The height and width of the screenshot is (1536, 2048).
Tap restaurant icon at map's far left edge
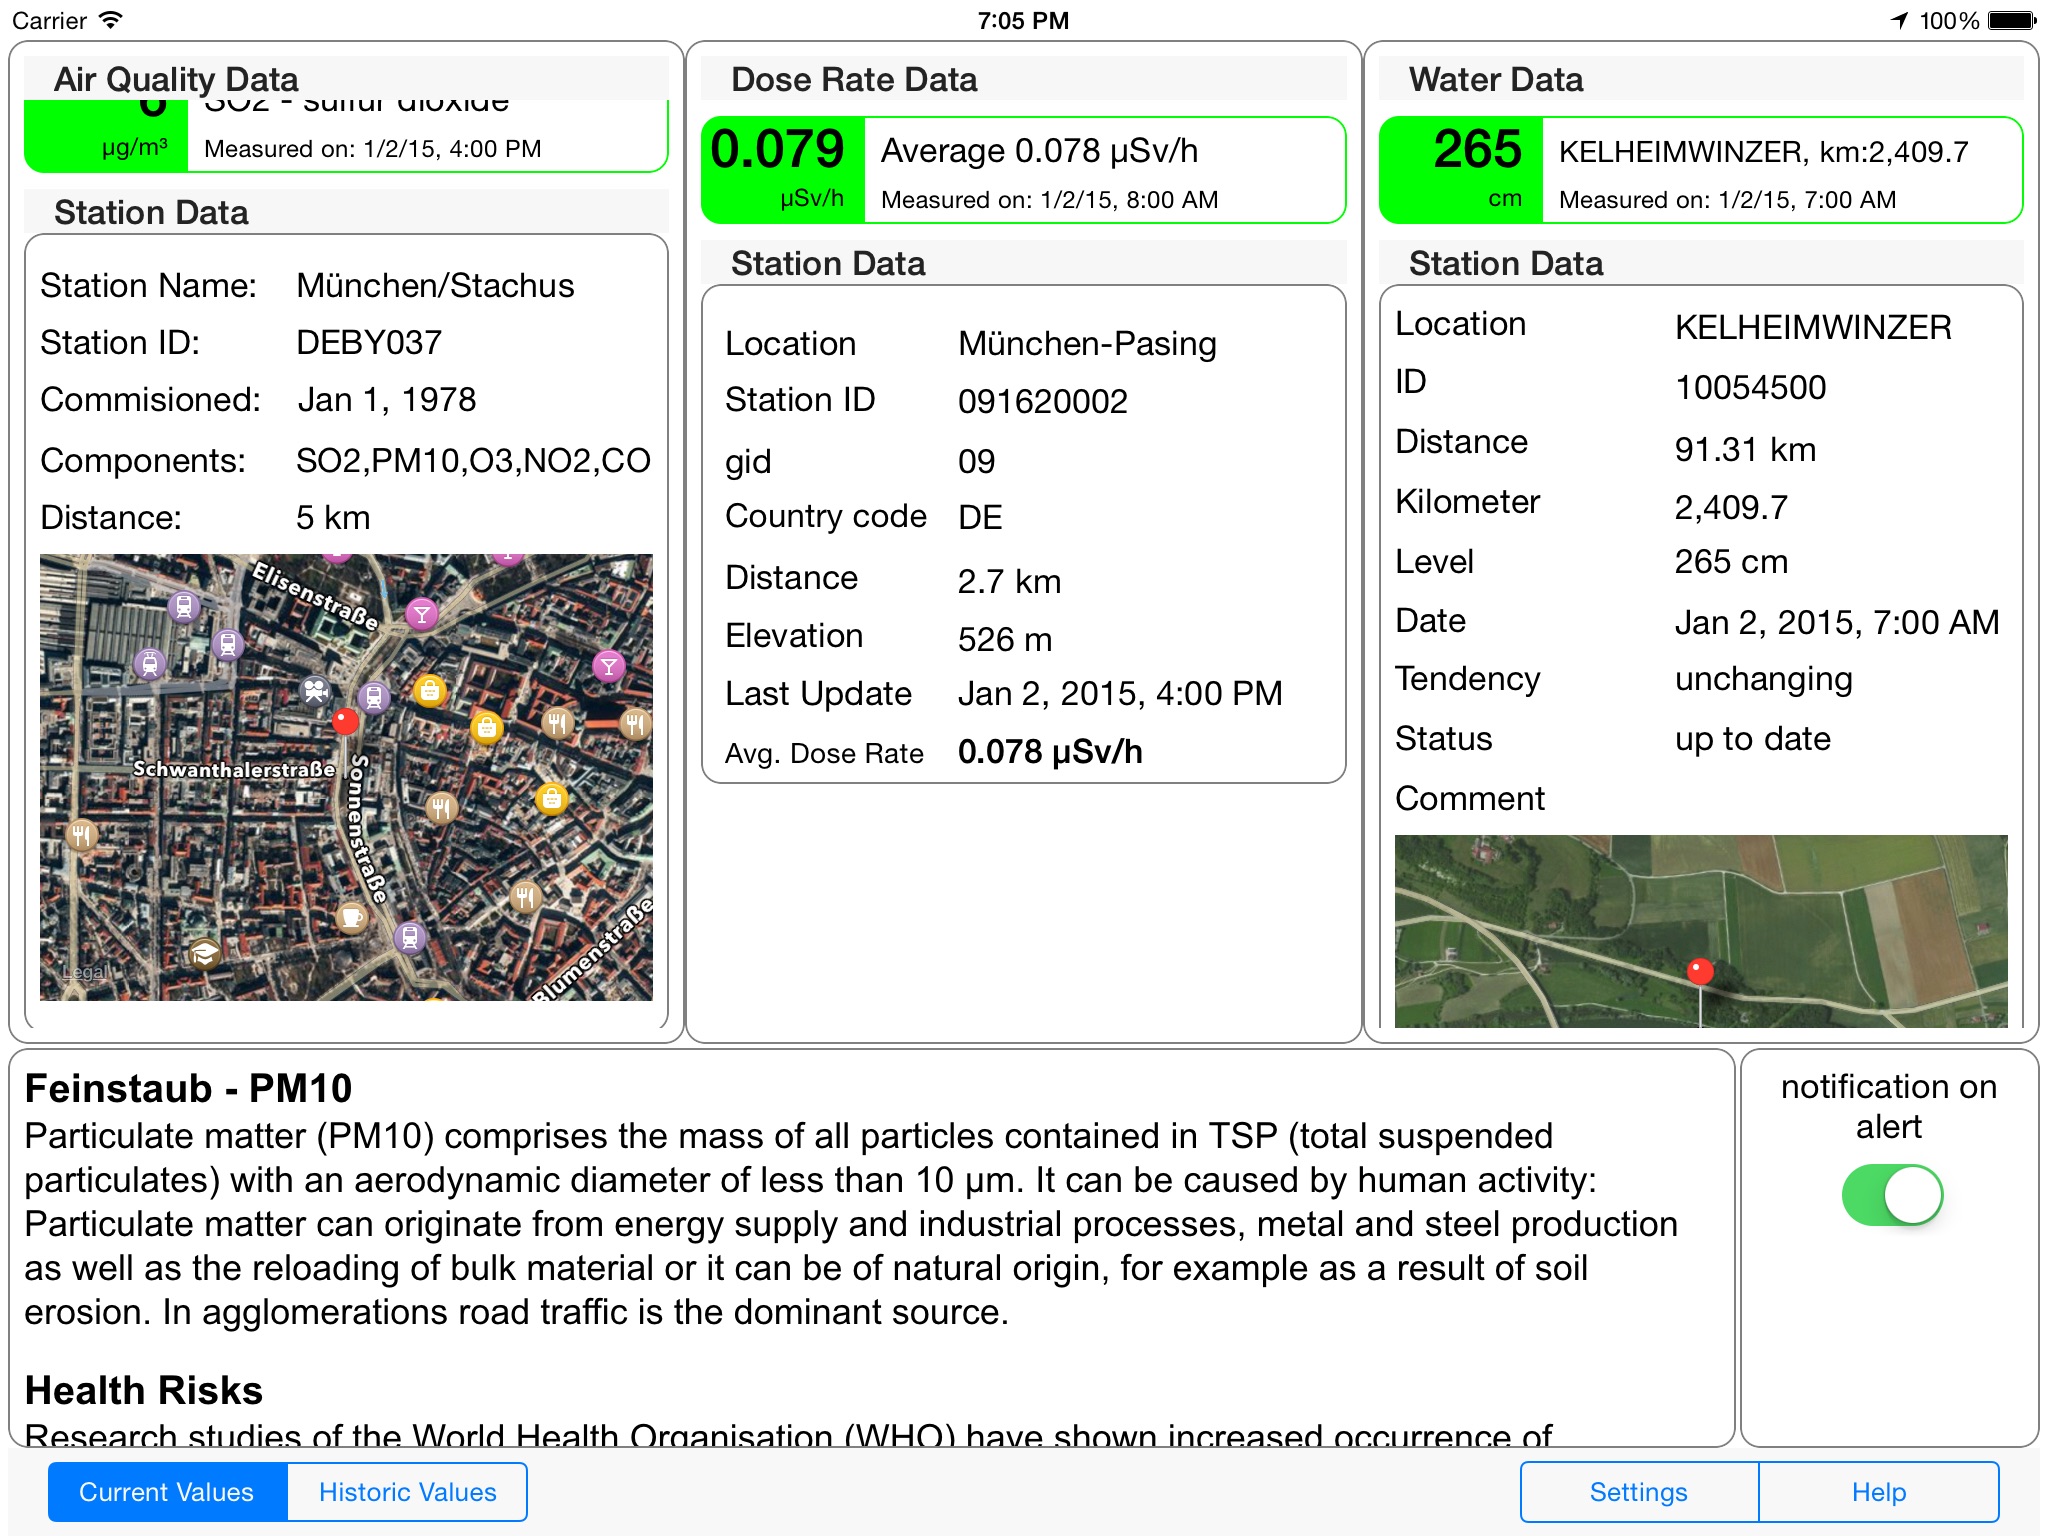[81, 834]
